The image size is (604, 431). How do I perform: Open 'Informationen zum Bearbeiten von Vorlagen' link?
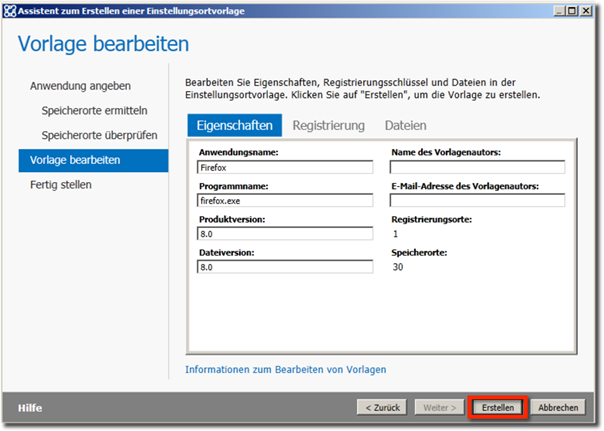285,370
